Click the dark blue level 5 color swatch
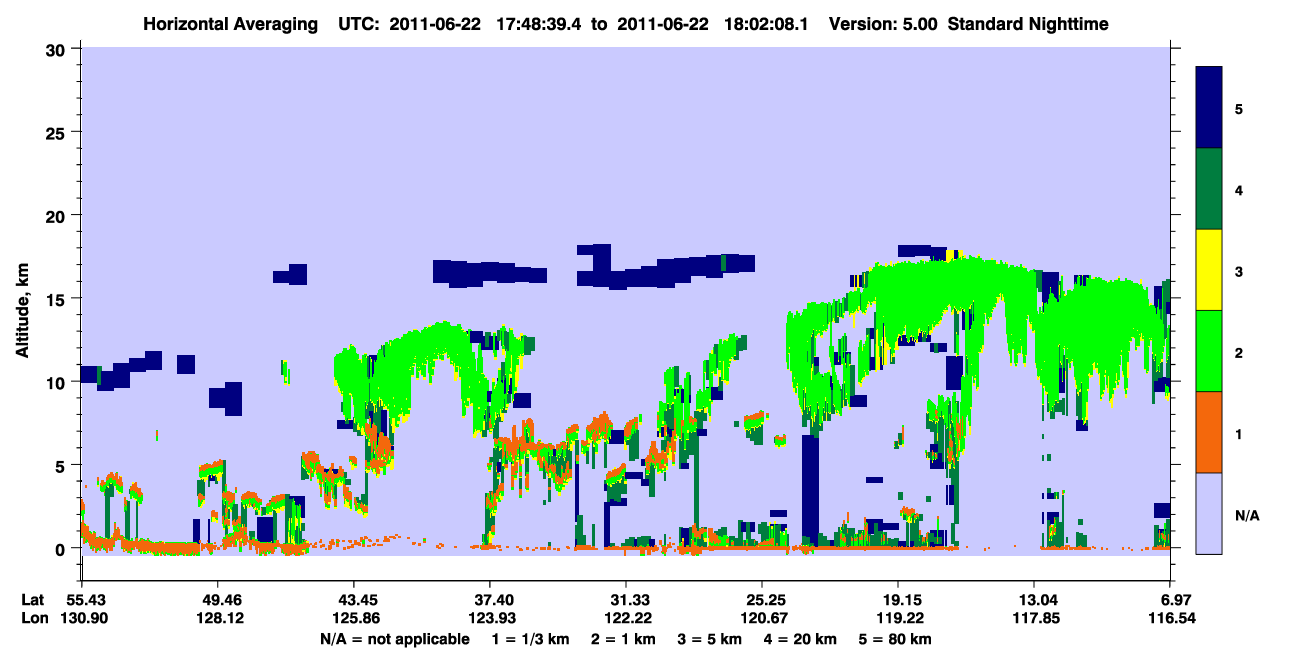 click(x=1209, y=108)
